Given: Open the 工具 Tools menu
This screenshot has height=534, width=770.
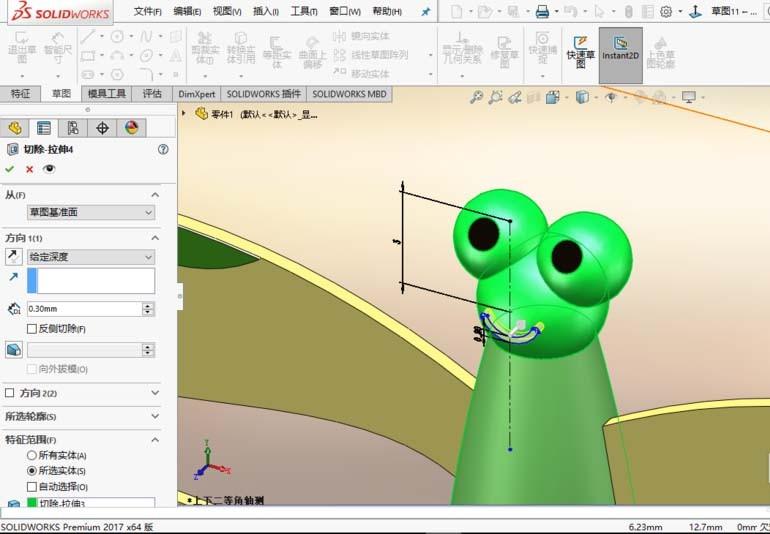Looking at the screenshot, I should 304,11.
